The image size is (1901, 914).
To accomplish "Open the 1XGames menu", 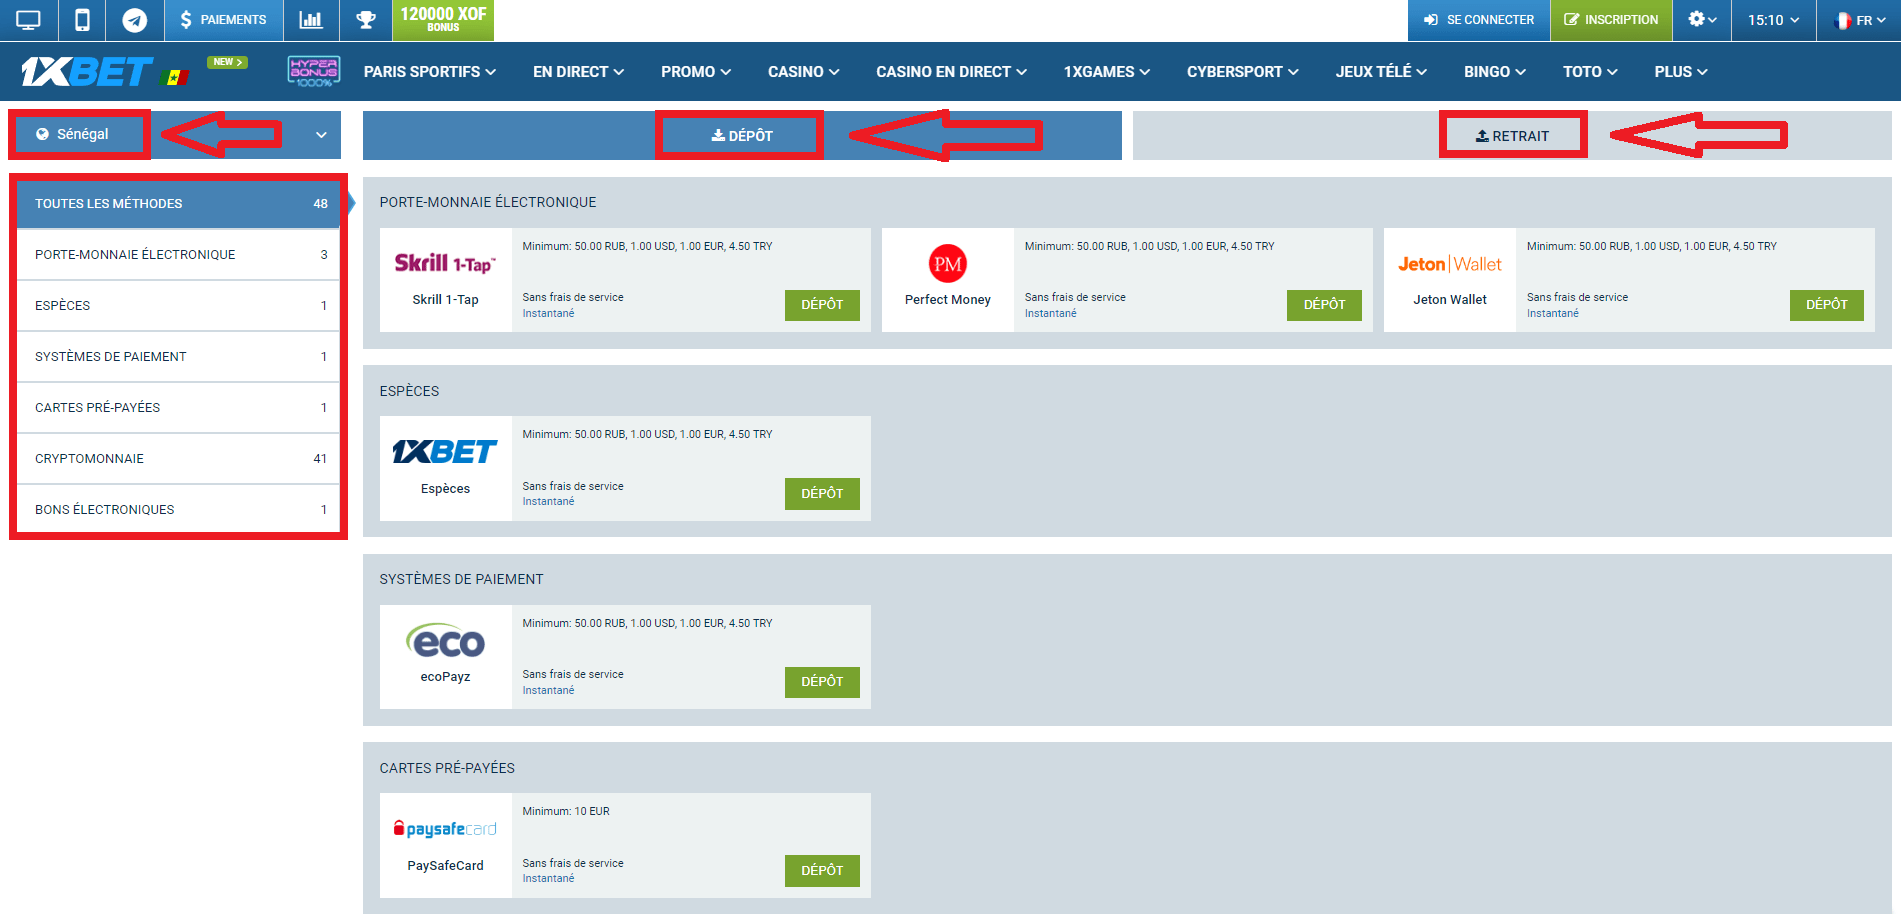I will pos(1106,72).
